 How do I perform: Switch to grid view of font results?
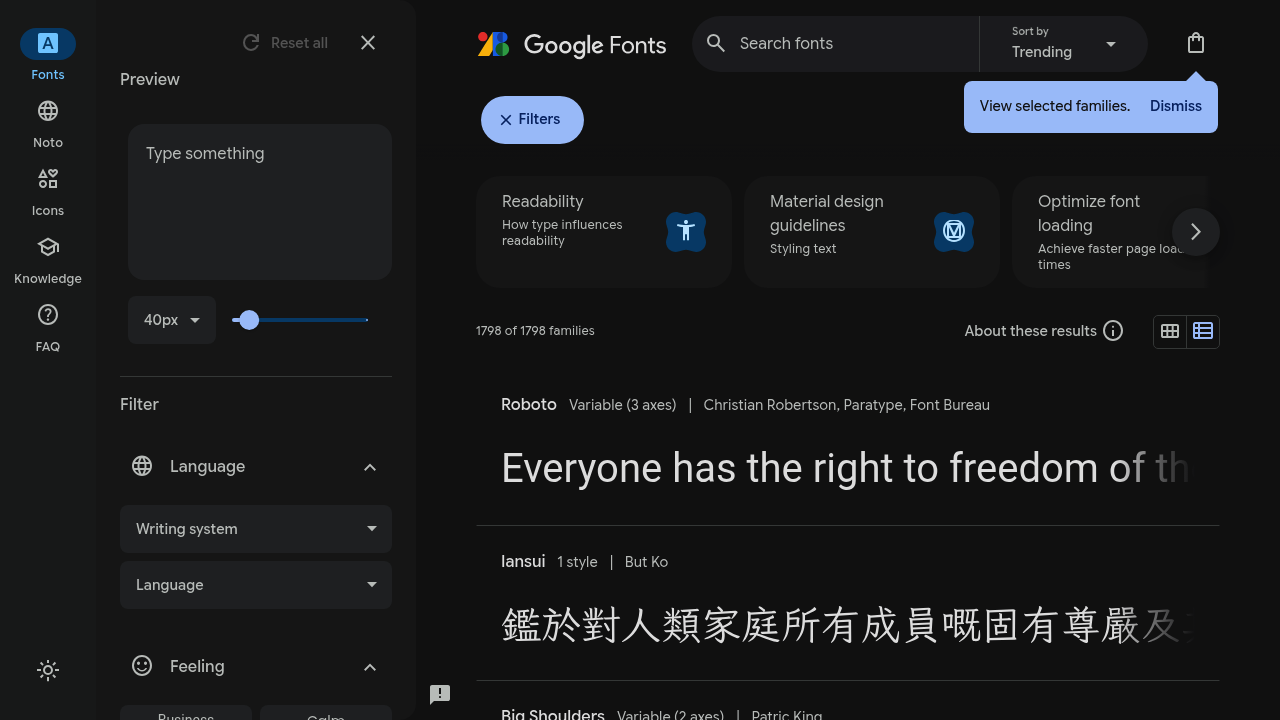[x=1170, y=331]
